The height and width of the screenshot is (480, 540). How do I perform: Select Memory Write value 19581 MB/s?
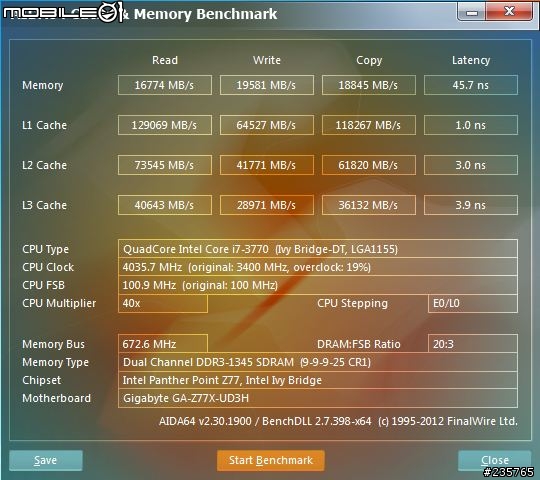[267, 85]
